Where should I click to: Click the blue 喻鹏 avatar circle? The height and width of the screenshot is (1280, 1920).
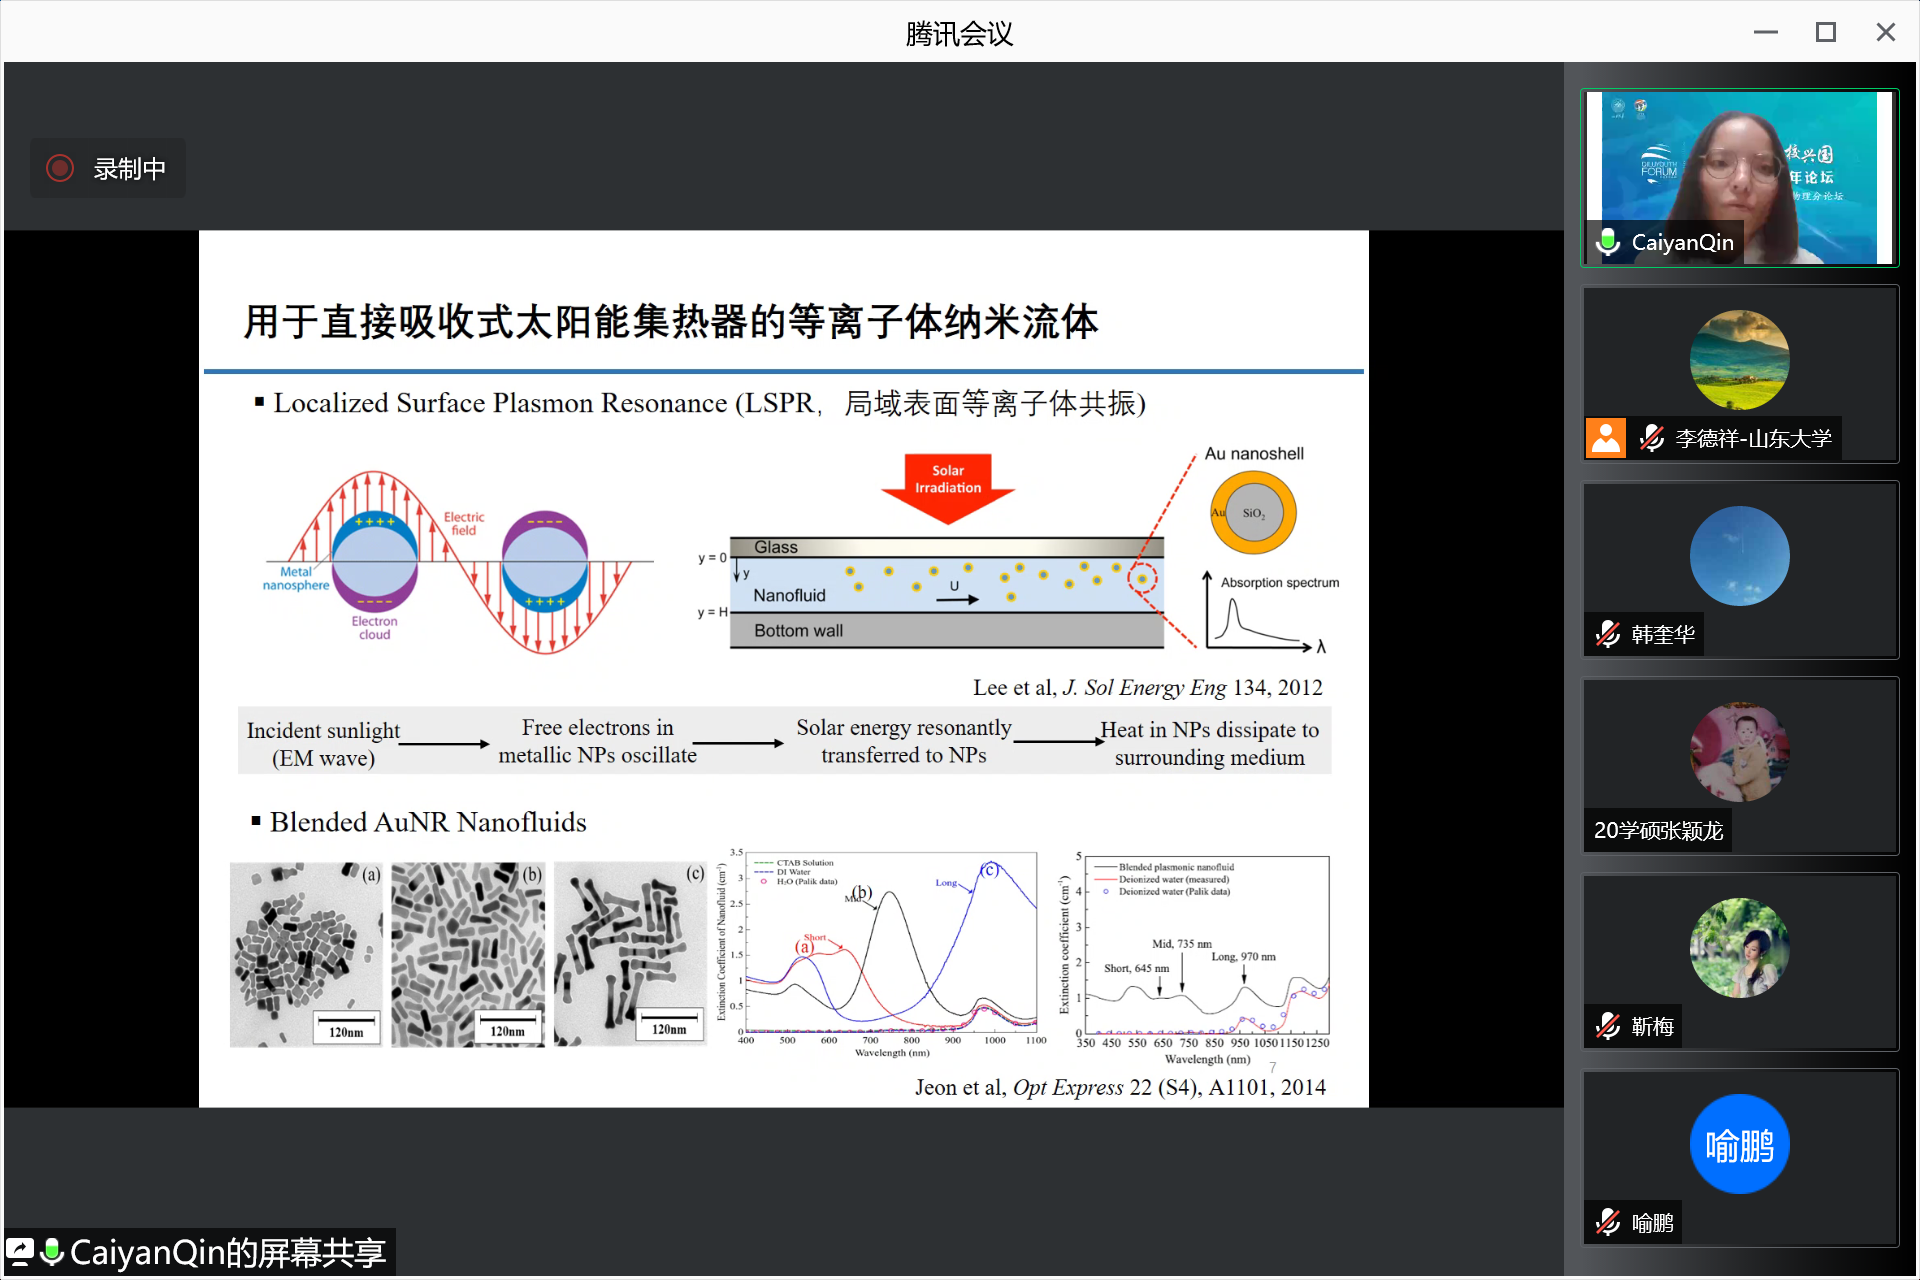(1739, 1144)
